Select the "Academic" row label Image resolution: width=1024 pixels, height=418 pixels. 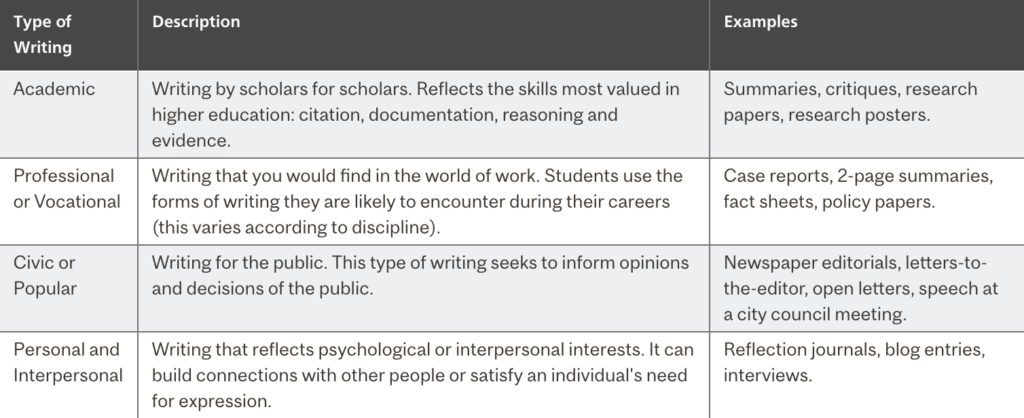tap(54, 89)
